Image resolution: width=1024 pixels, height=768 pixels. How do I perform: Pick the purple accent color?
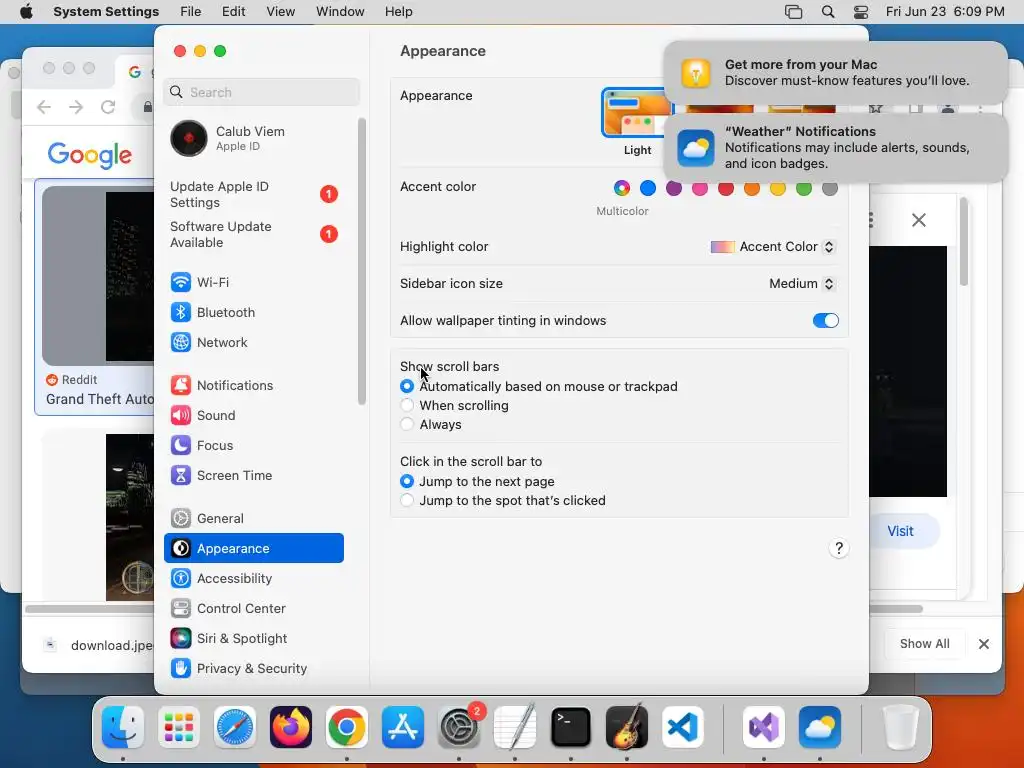674,189
